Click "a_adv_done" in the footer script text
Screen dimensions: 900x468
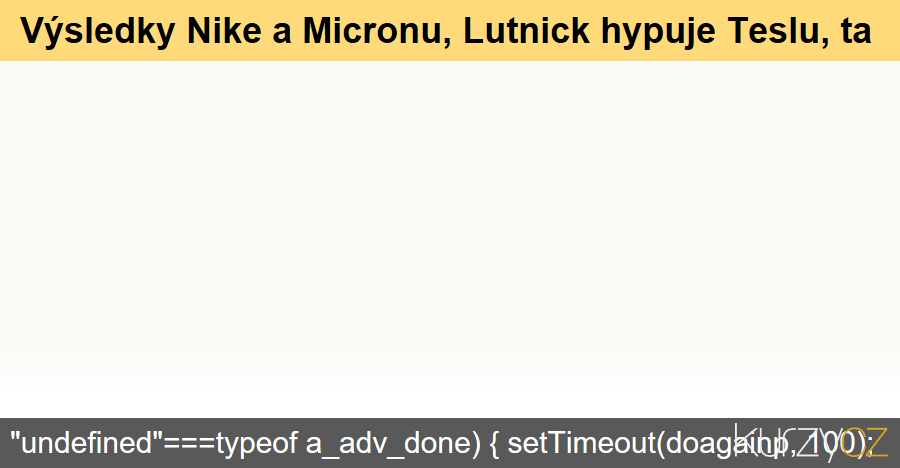pyautogui.click(x=393, y=445)
